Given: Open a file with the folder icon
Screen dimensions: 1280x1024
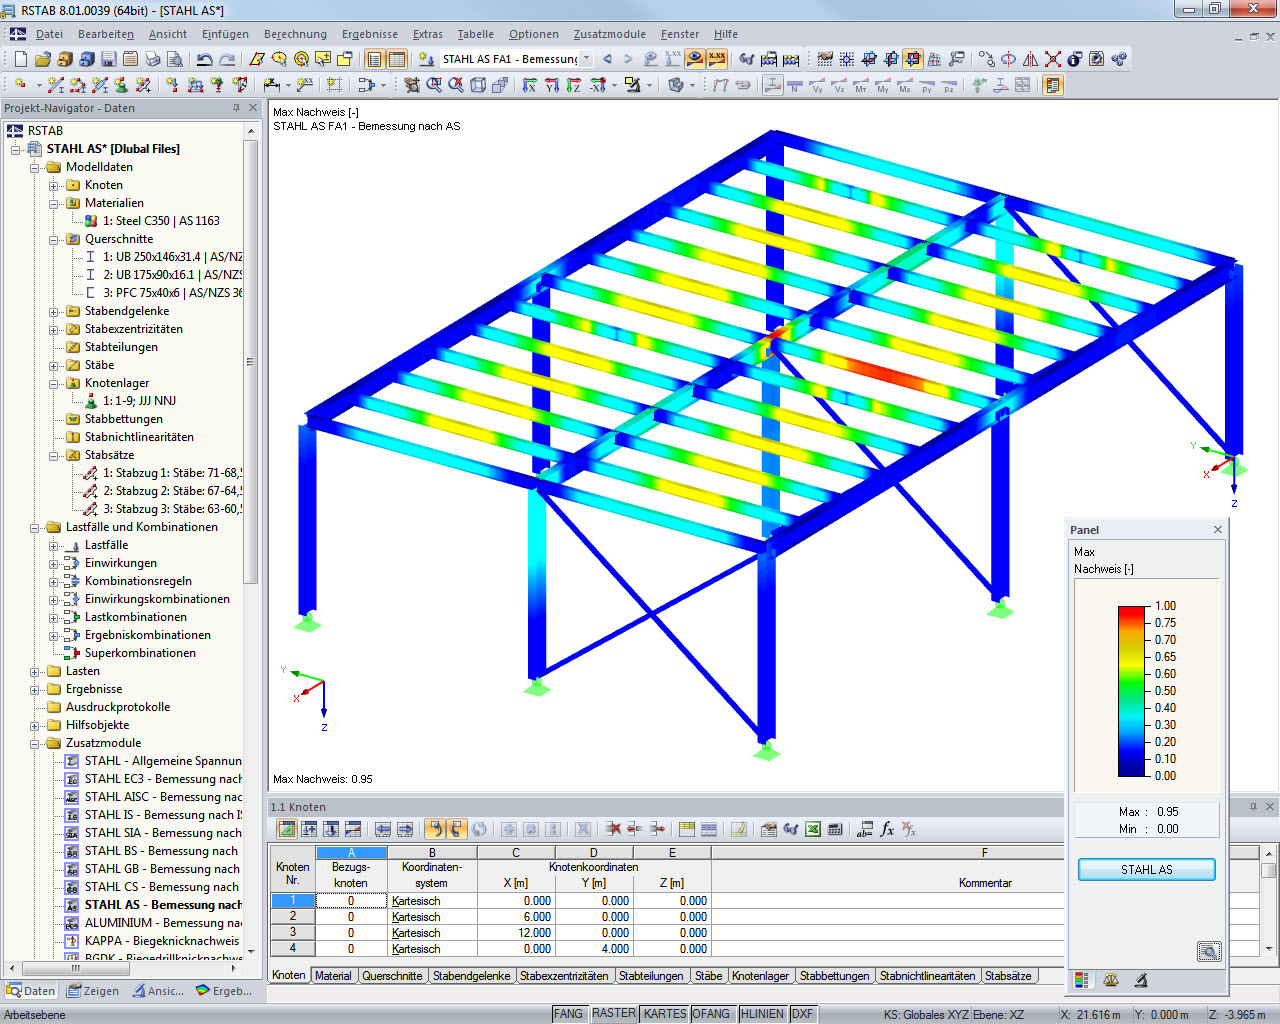Looking at the screenshot, I should point(43,59).
